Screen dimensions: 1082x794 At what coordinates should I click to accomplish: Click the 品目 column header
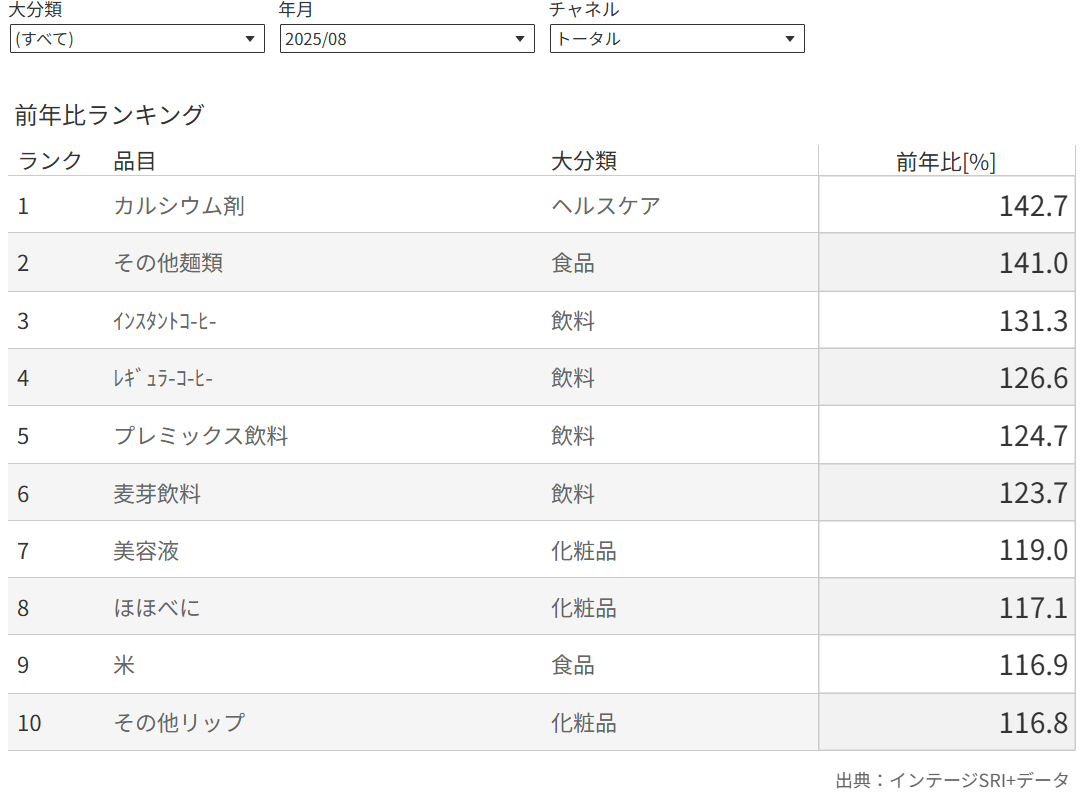[135, 161]
